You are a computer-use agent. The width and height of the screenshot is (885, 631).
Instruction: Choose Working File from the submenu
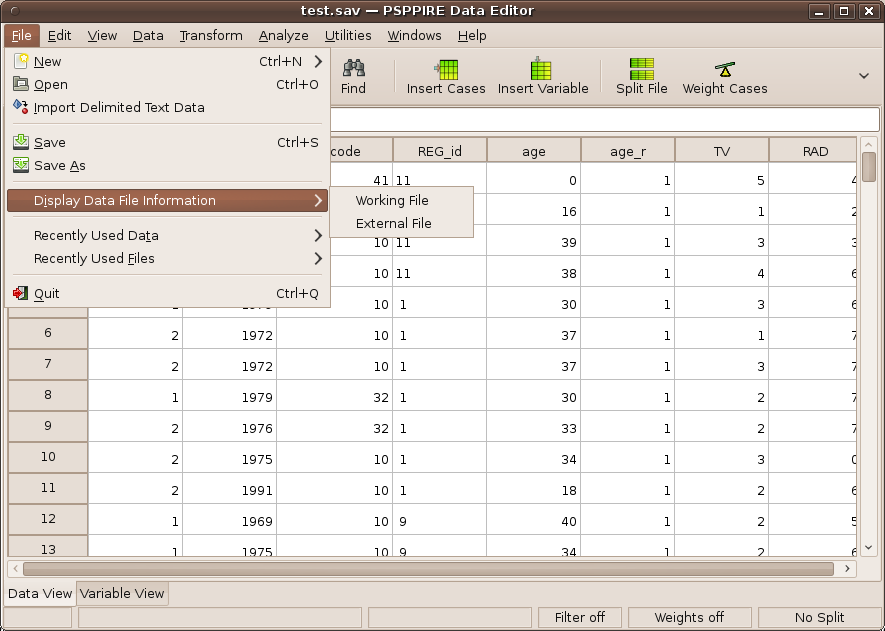401,200
